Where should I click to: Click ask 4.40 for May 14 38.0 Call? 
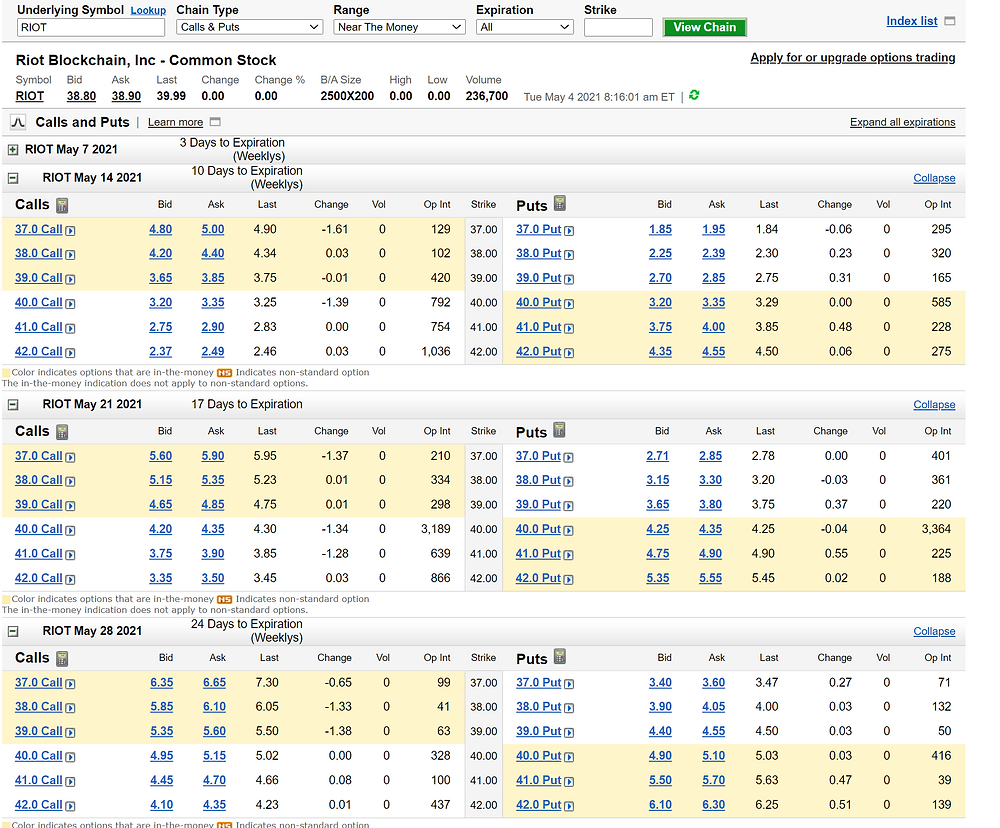point(213,253)
